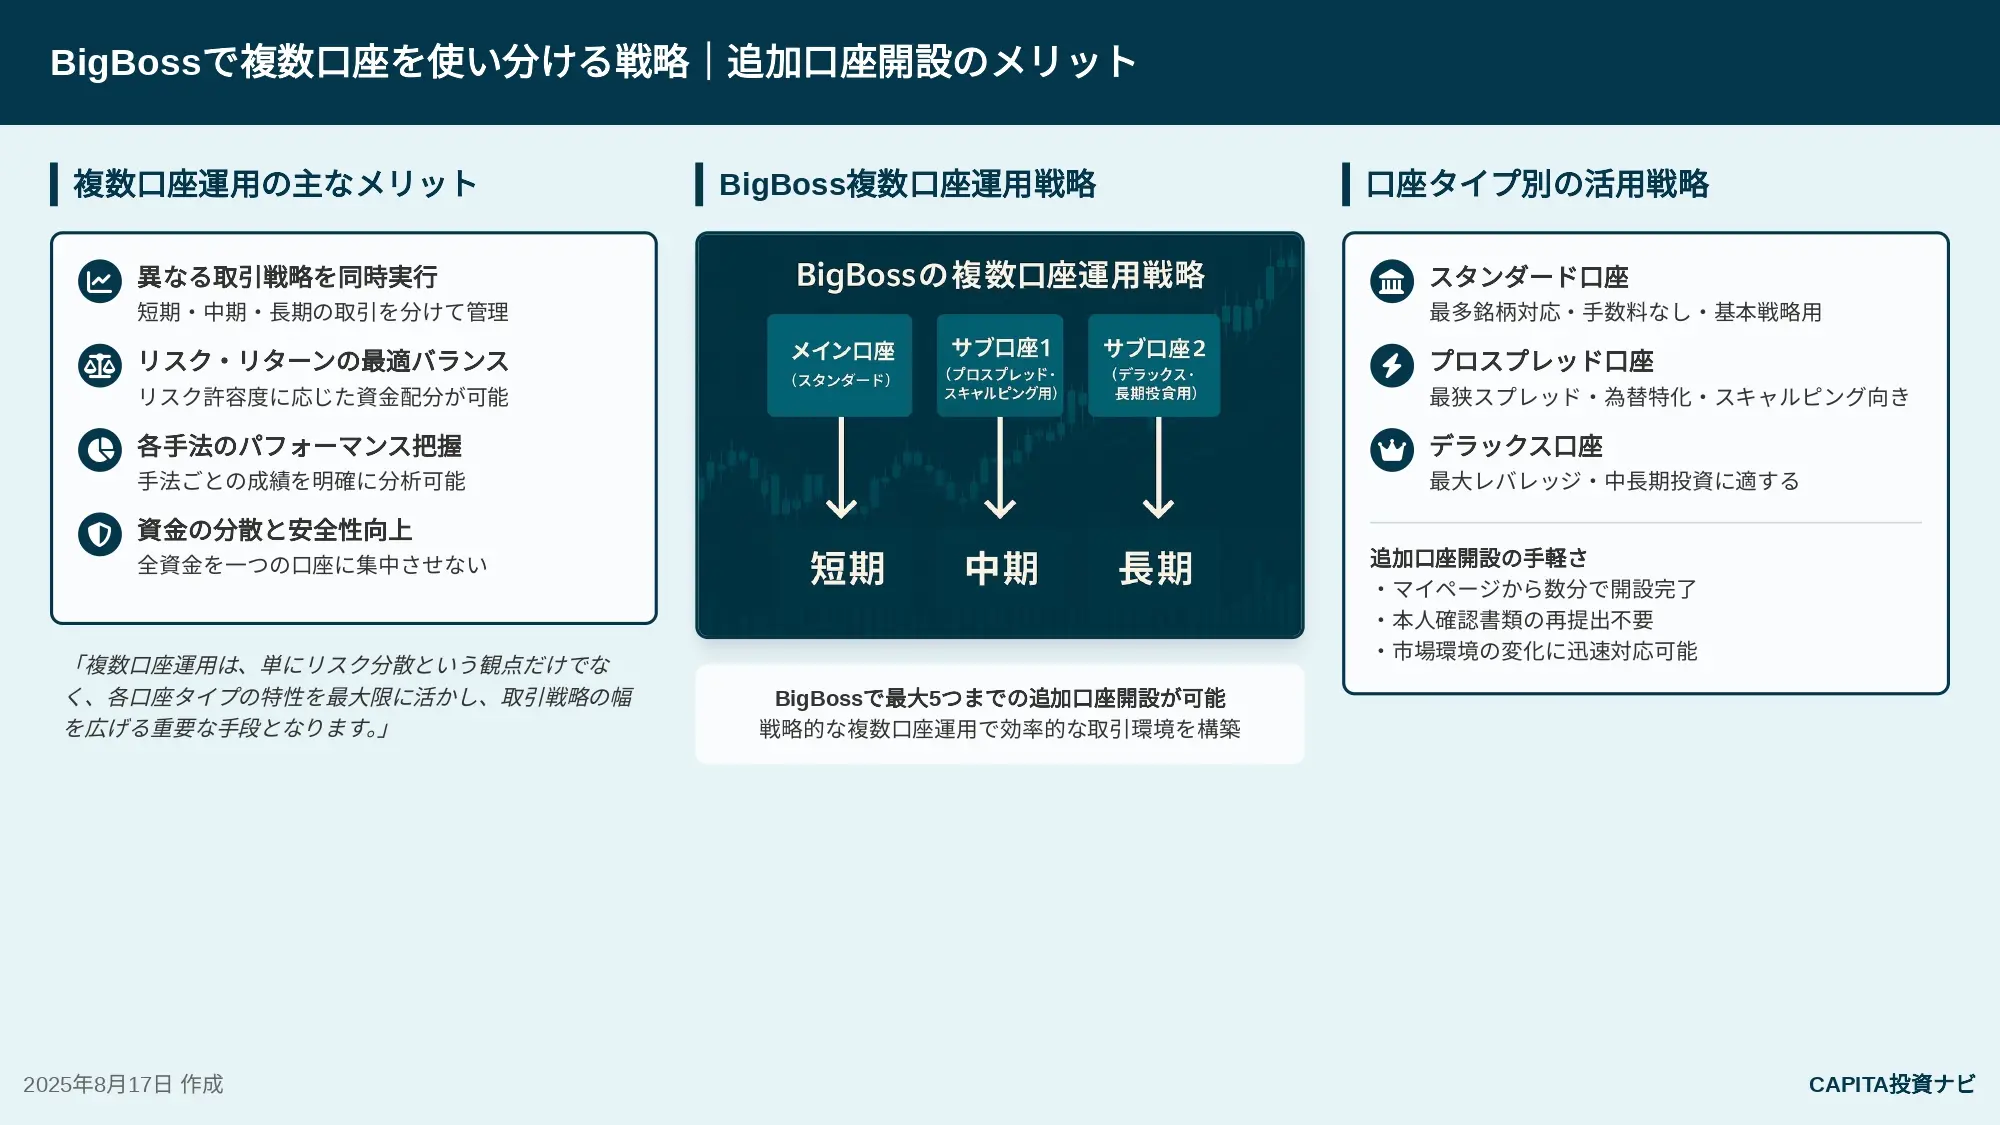Image resolution: width=2000 pixels, height=1125 pixels.
Task: Click the balance scale icon beside リスク・リターンの最適バランス
Action: (x=100, y=366)
